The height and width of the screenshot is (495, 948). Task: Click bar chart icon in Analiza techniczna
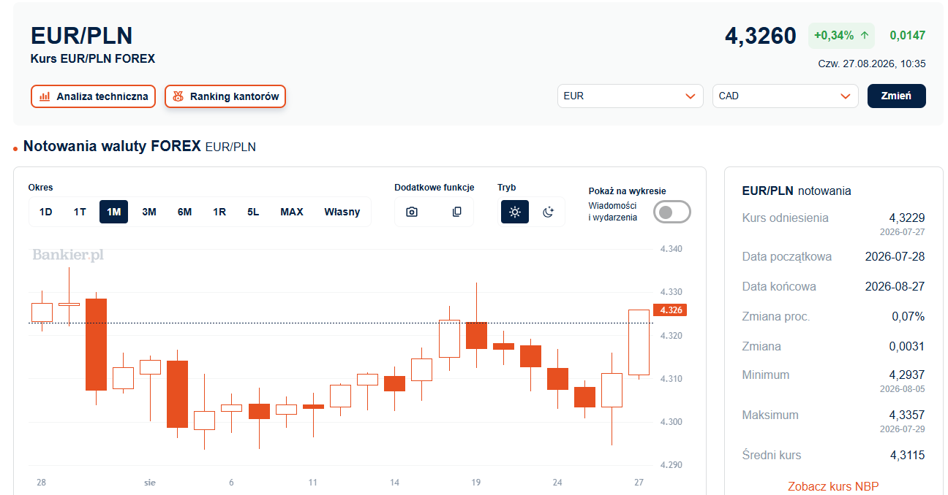click(x=45, y=97)
